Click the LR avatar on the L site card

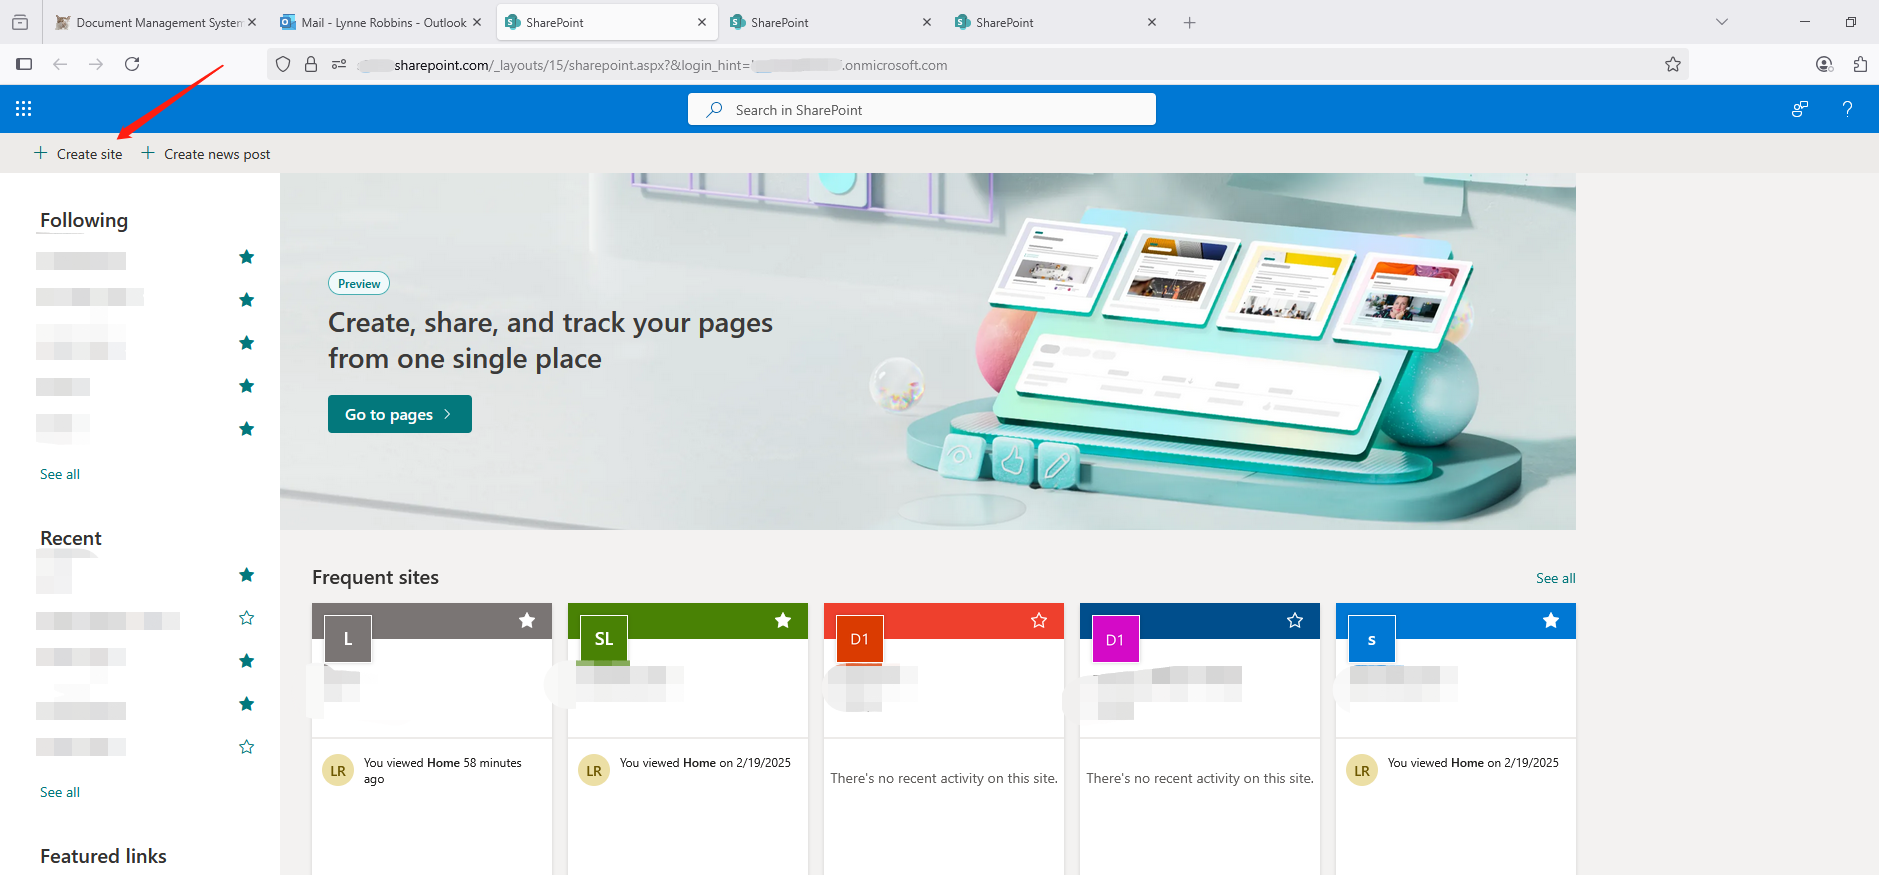[x=338, y=771]
